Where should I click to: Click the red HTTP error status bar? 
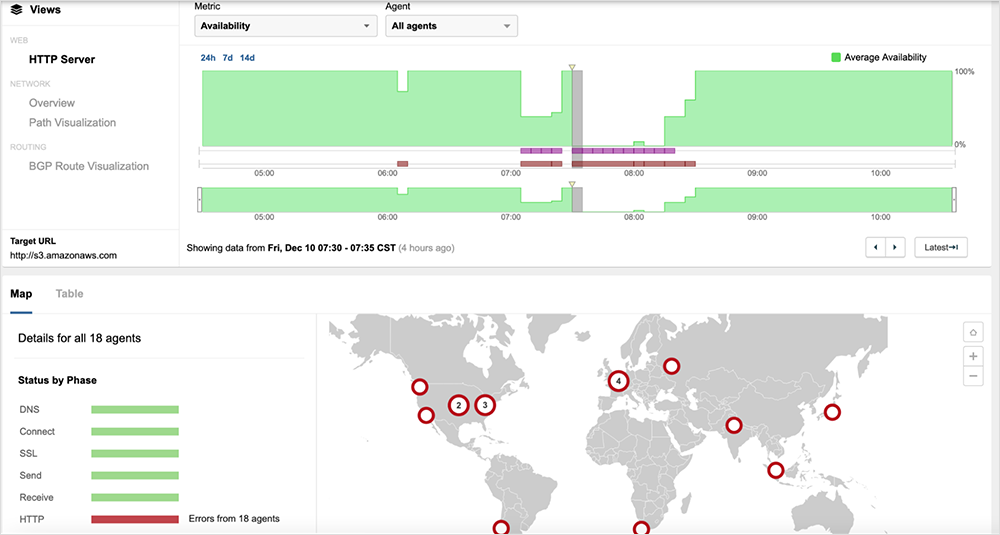134,519
